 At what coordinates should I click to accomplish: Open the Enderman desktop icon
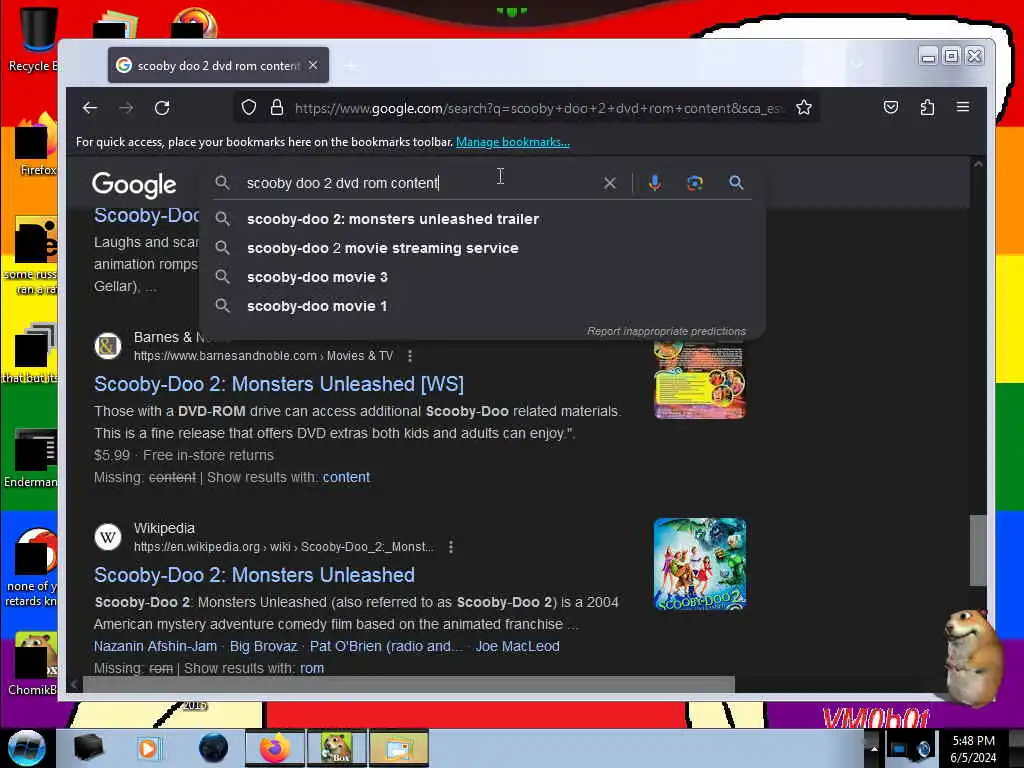(33, 458)
